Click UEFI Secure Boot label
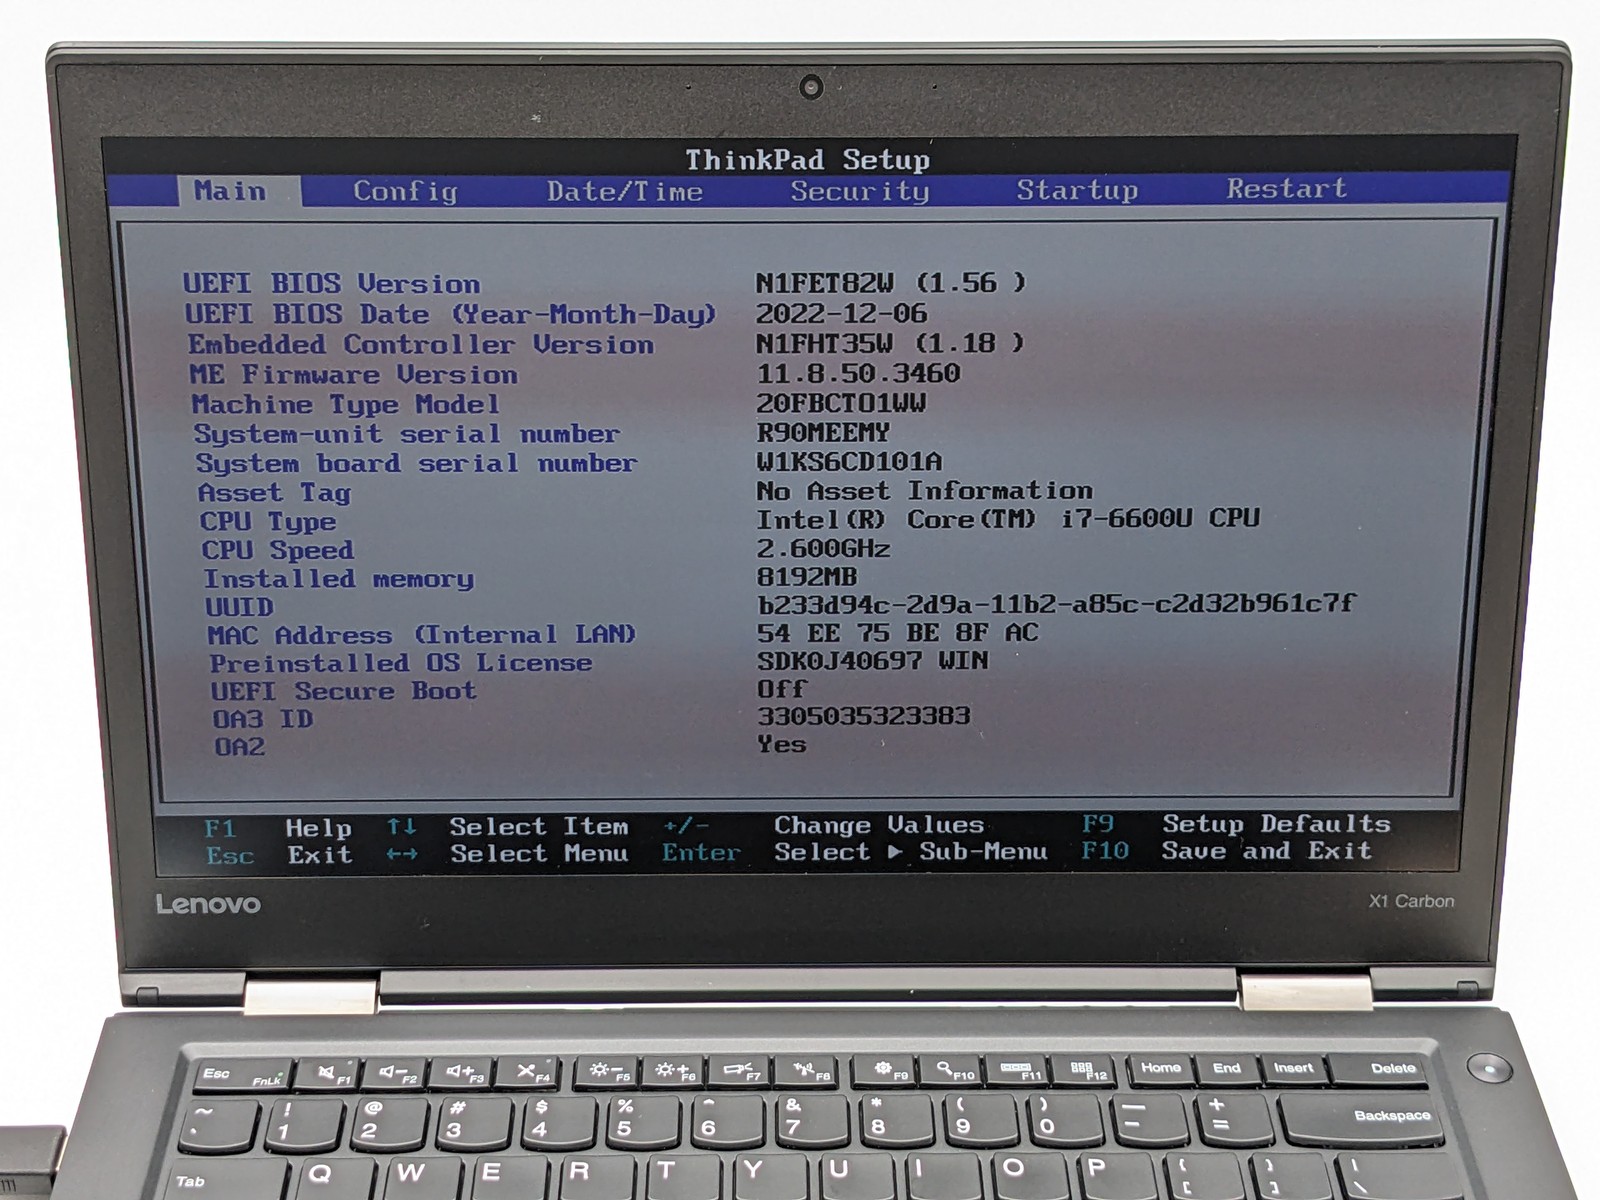Screen dimensions: 1600x1200 344,691
